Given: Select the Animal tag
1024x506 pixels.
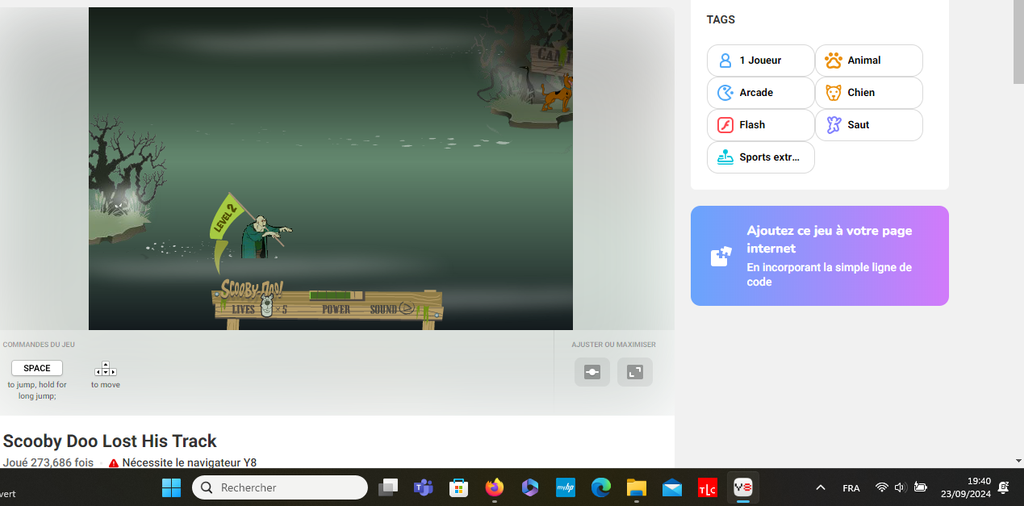Looking at the screenshot, I should point(868,60).
